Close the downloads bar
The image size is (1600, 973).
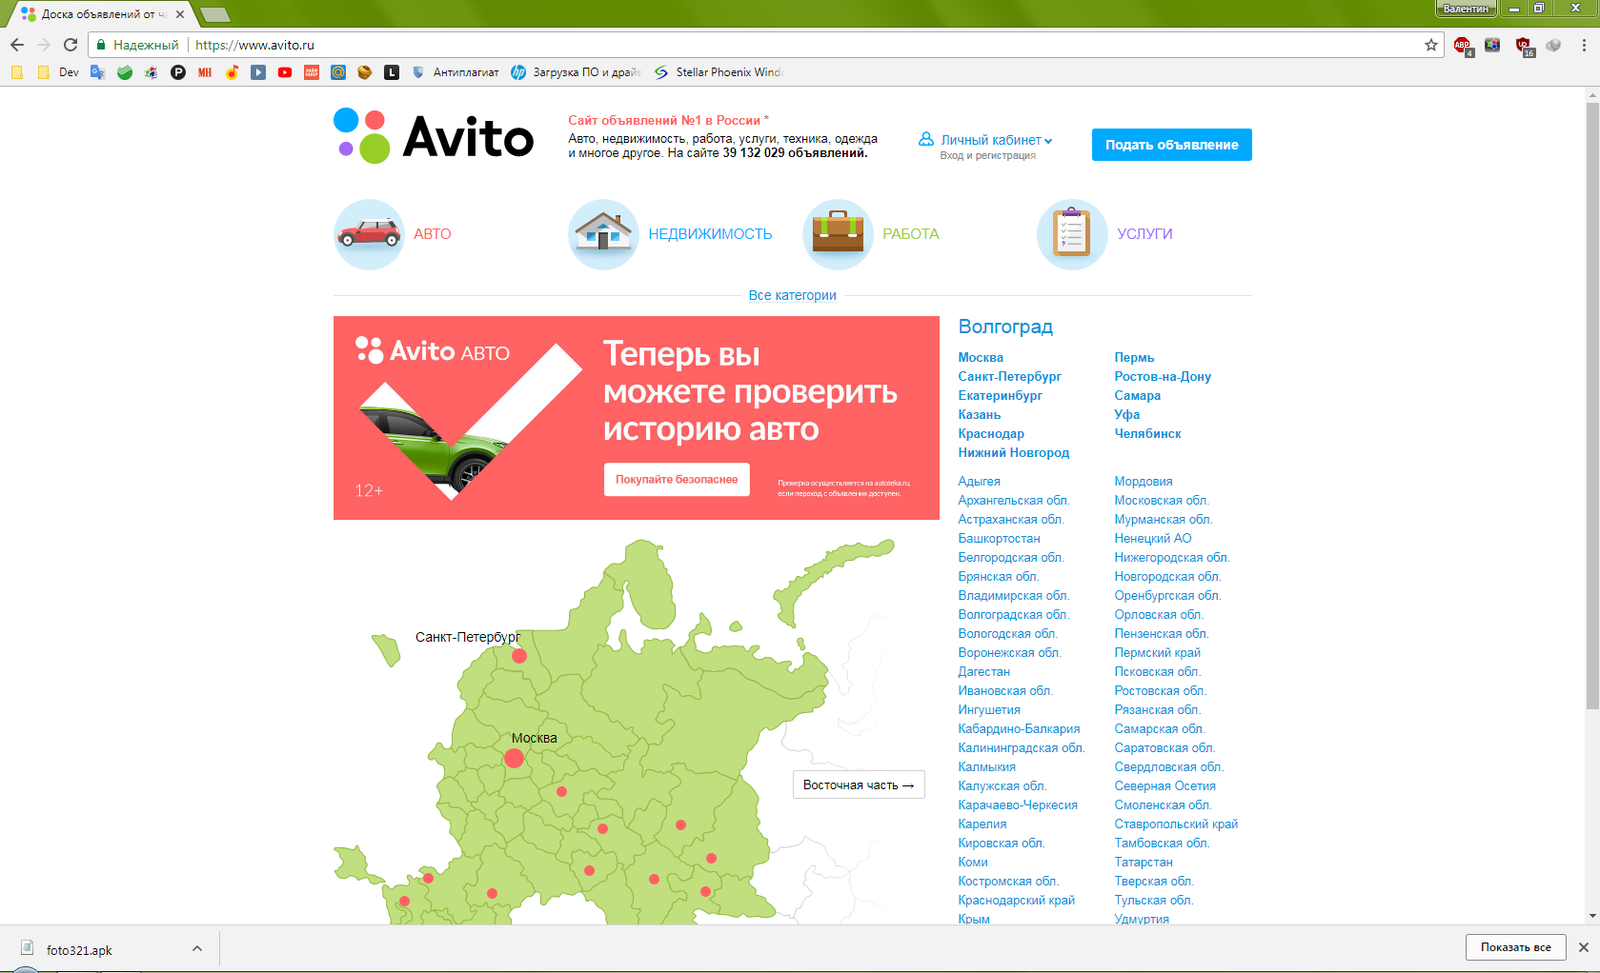pyautogui.click(x=1583, y=947)
